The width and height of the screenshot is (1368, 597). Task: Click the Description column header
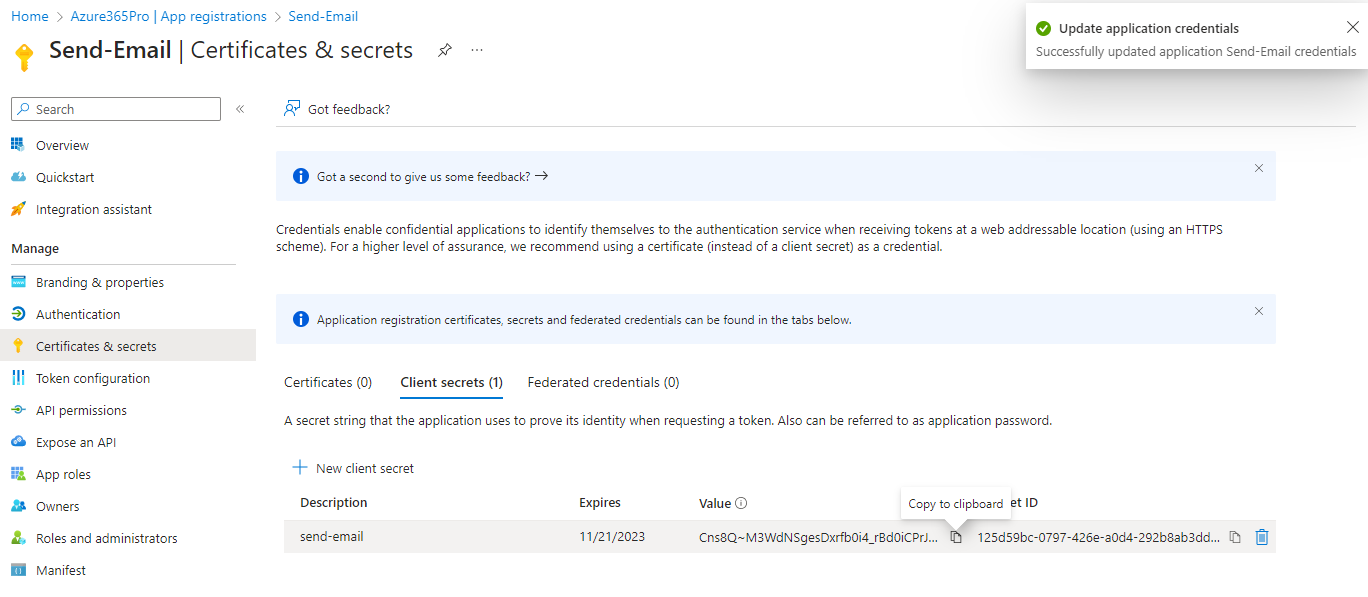[x=334, y=502]
